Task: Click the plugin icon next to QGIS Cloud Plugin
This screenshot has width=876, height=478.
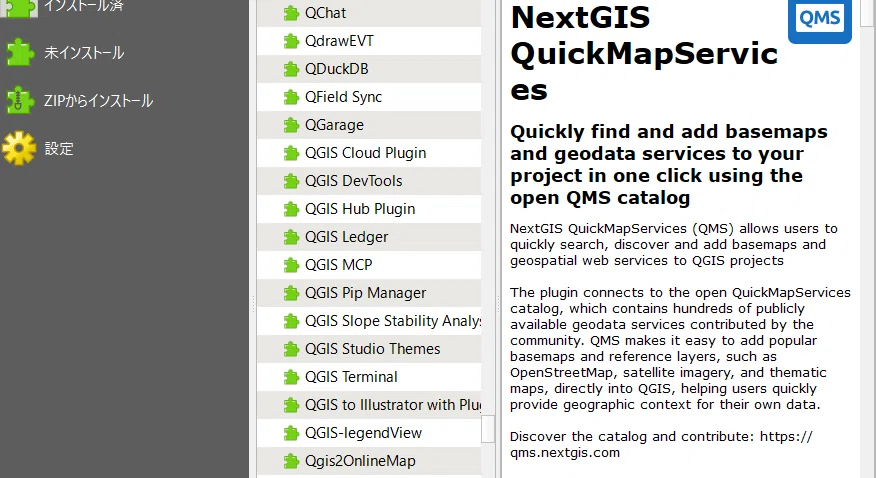Action: (291, 153)
